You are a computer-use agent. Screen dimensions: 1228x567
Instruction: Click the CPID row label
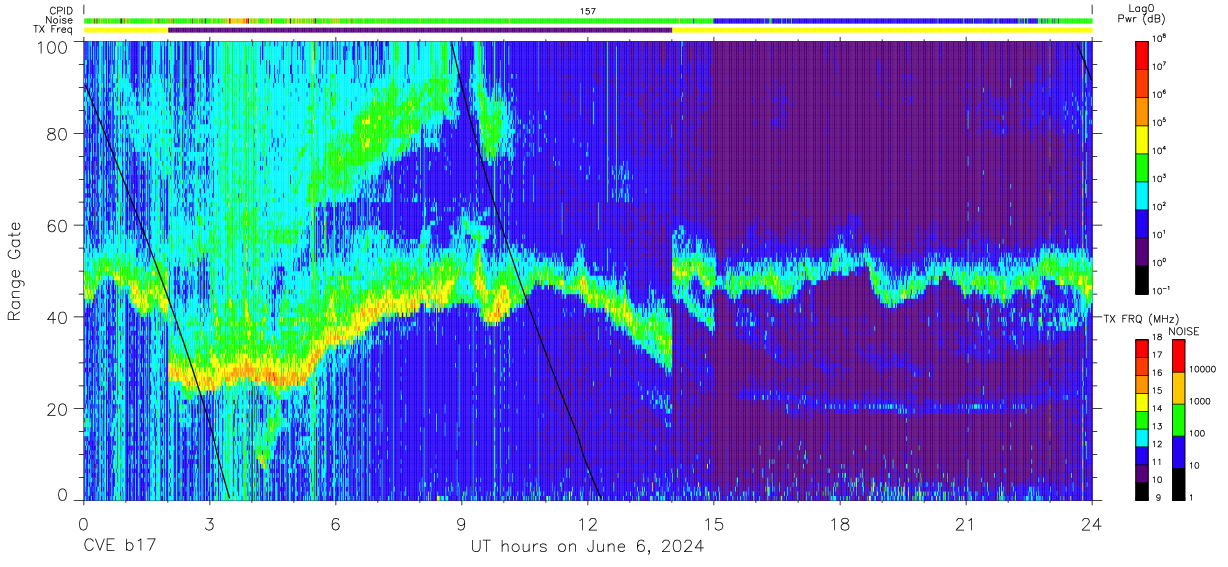(x=60, y=10)
